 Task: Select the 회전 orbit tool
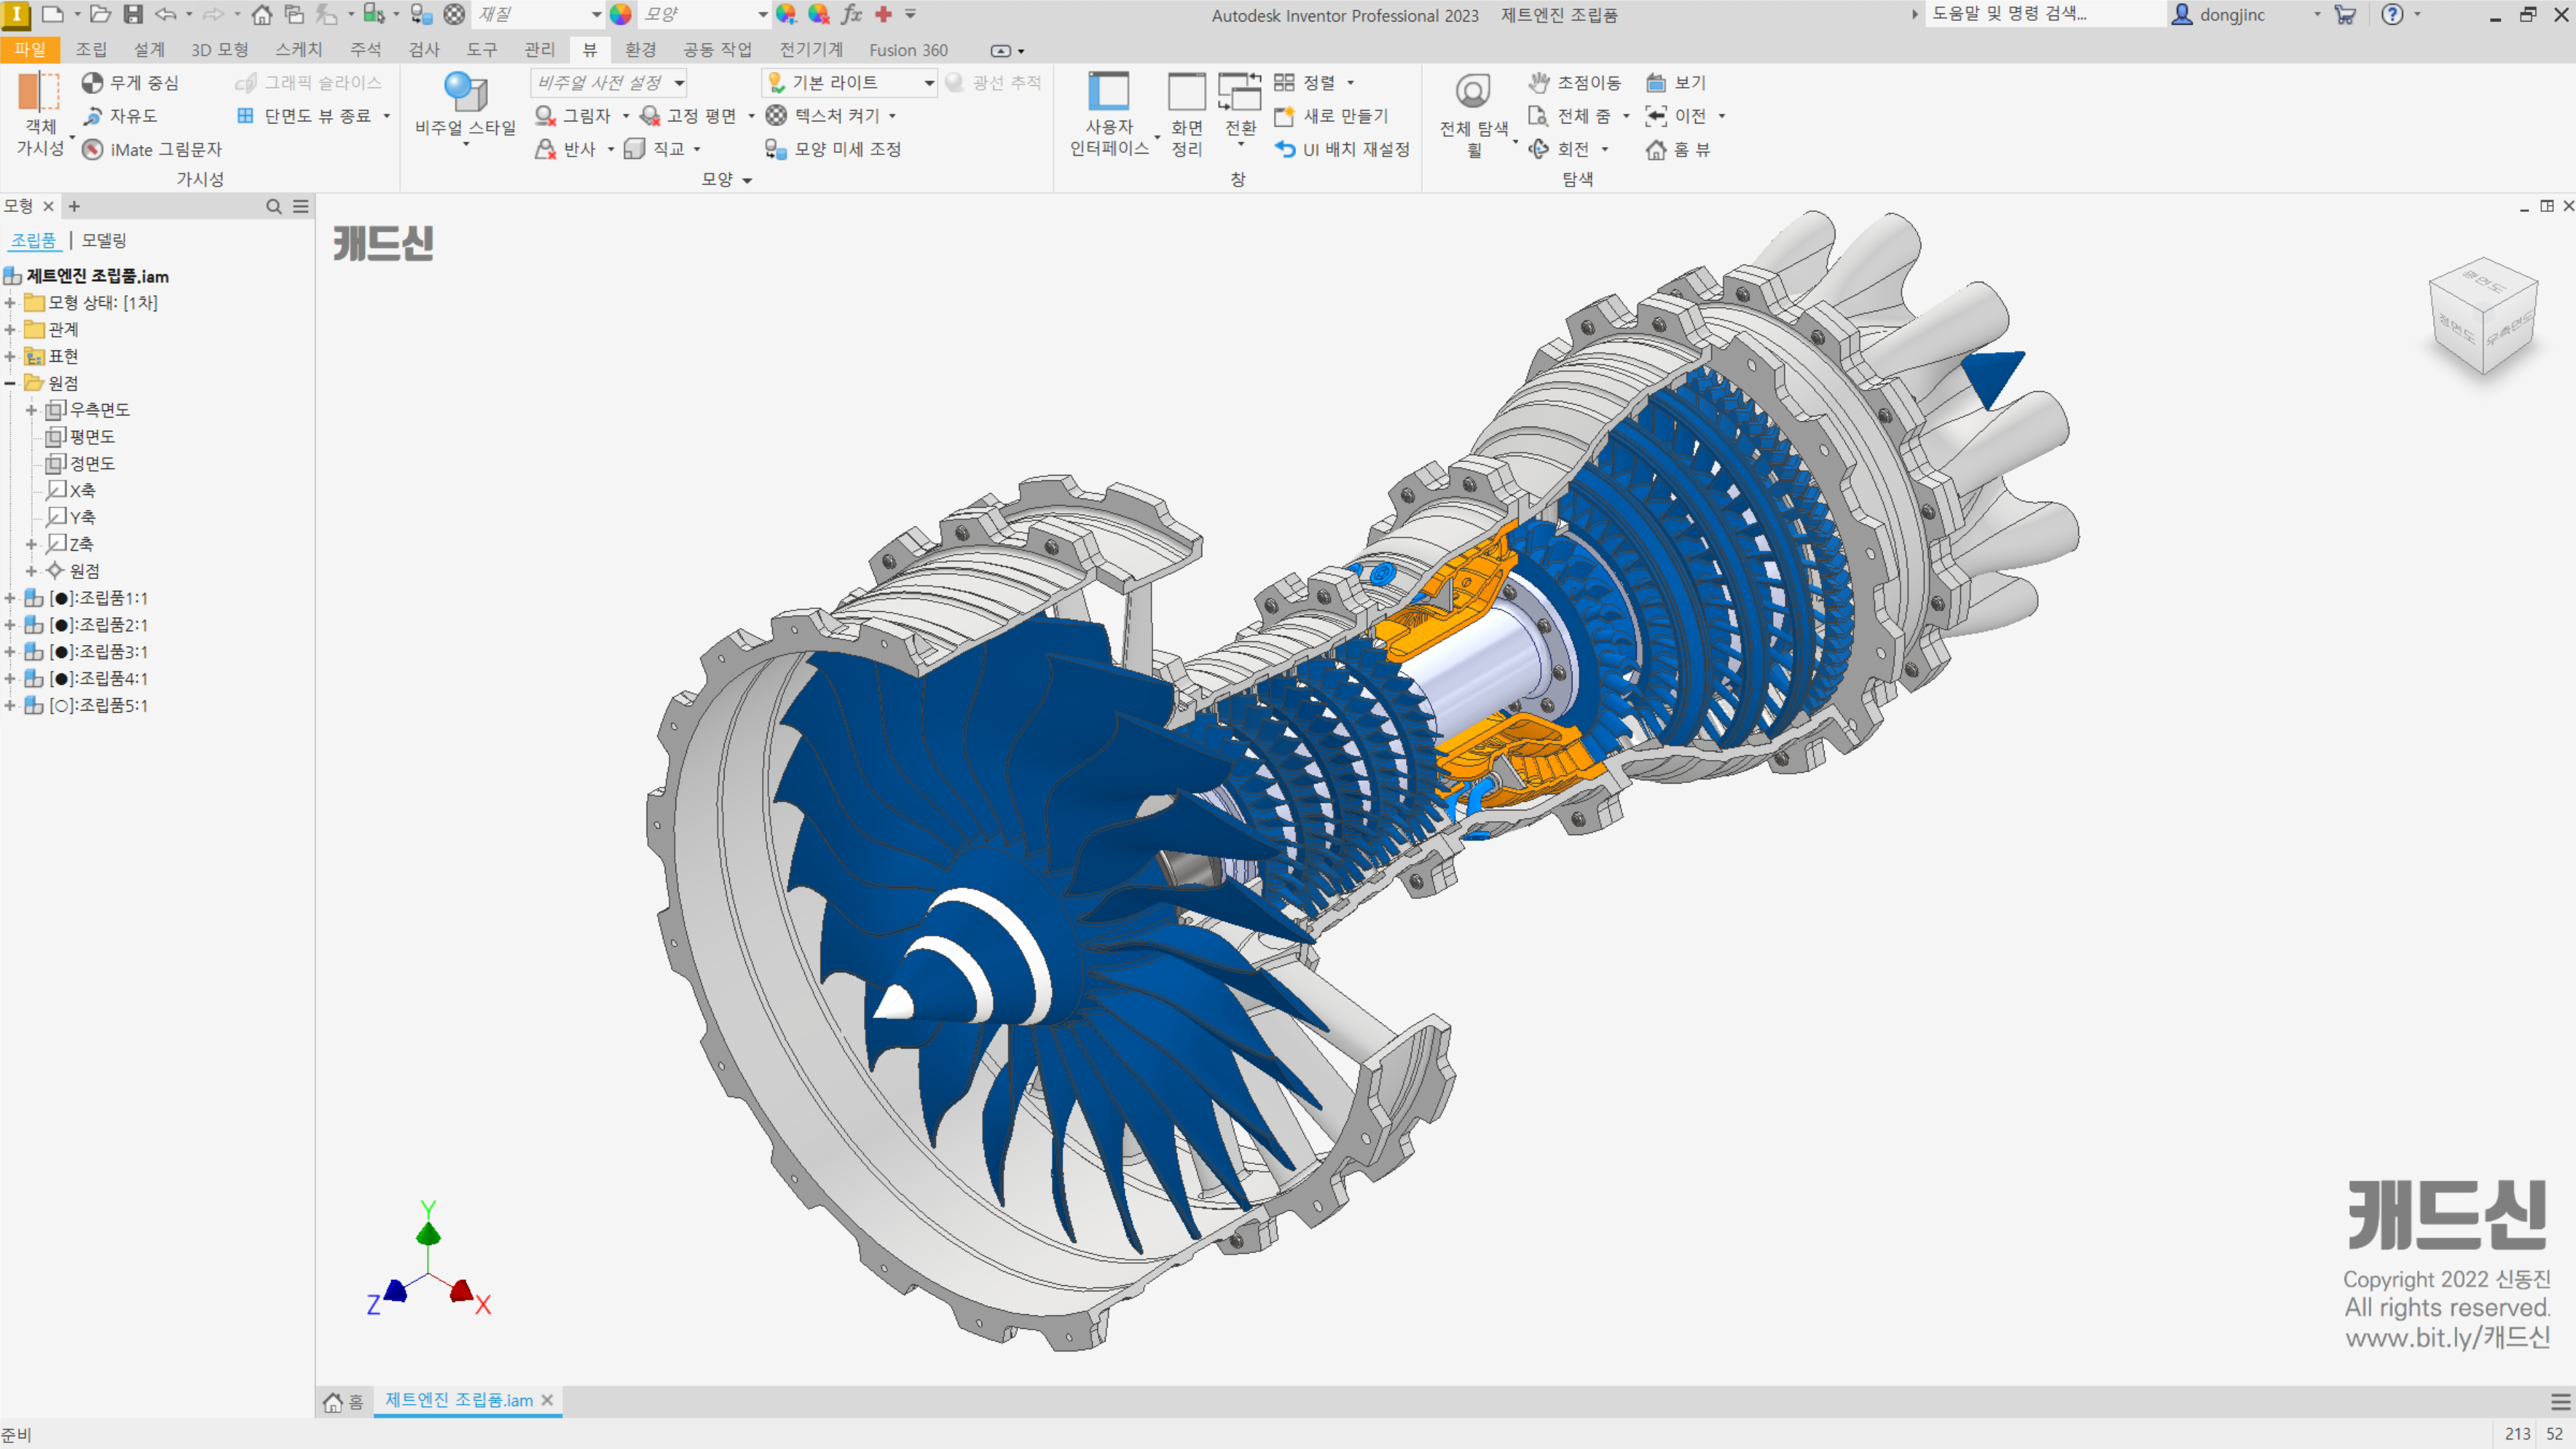point(1560,149)
